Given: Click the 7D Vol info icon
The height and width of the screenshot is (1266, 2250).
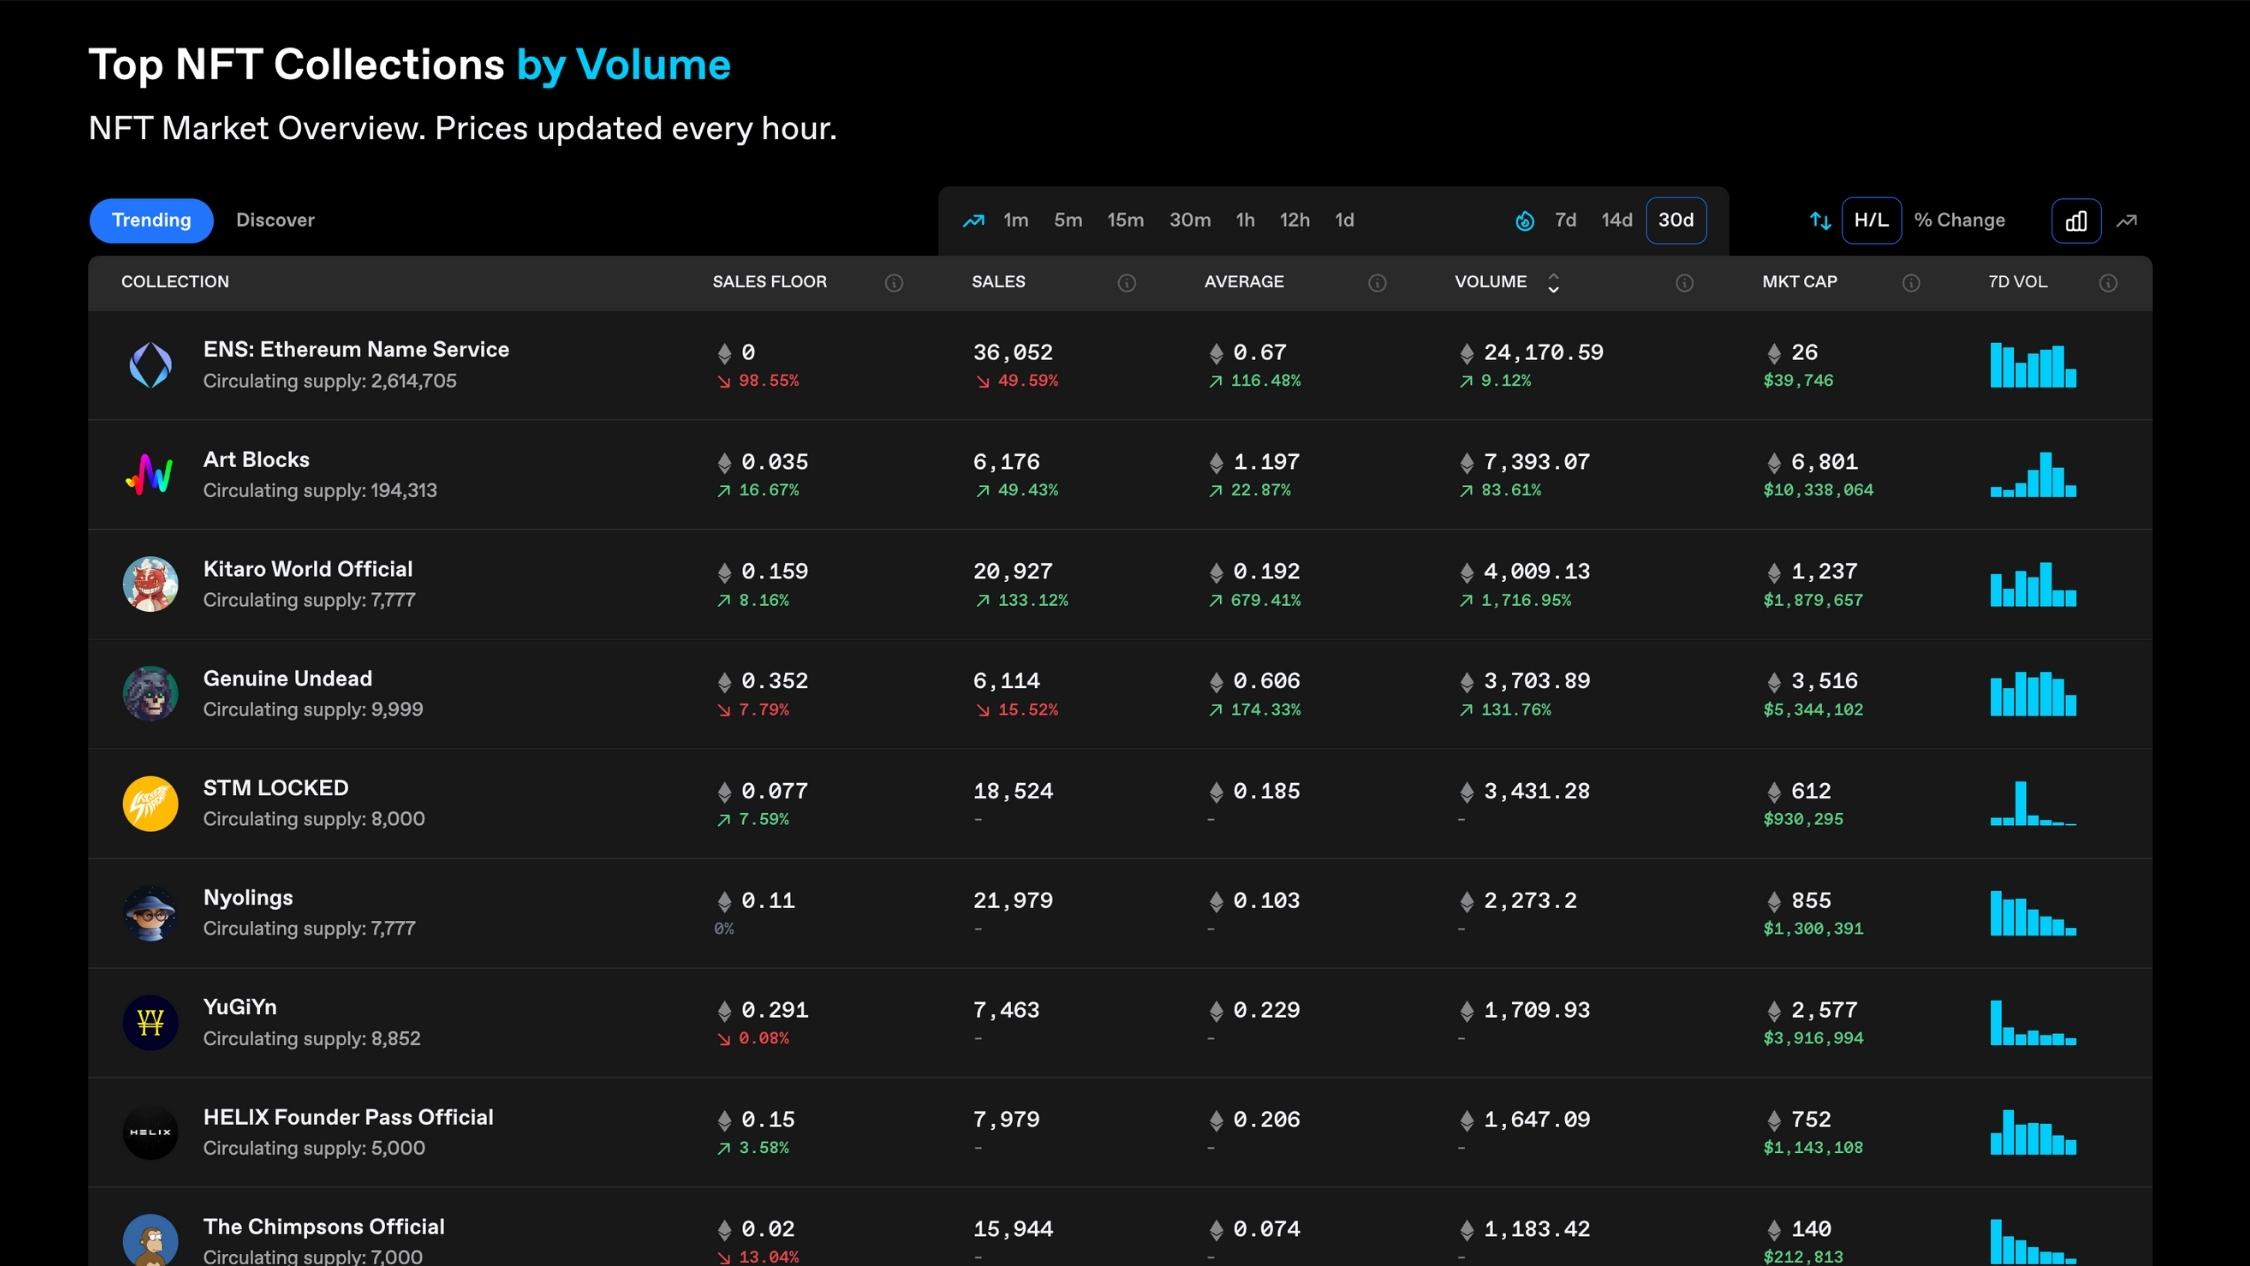Looking at the screenshot, I should click(2108, 283).
